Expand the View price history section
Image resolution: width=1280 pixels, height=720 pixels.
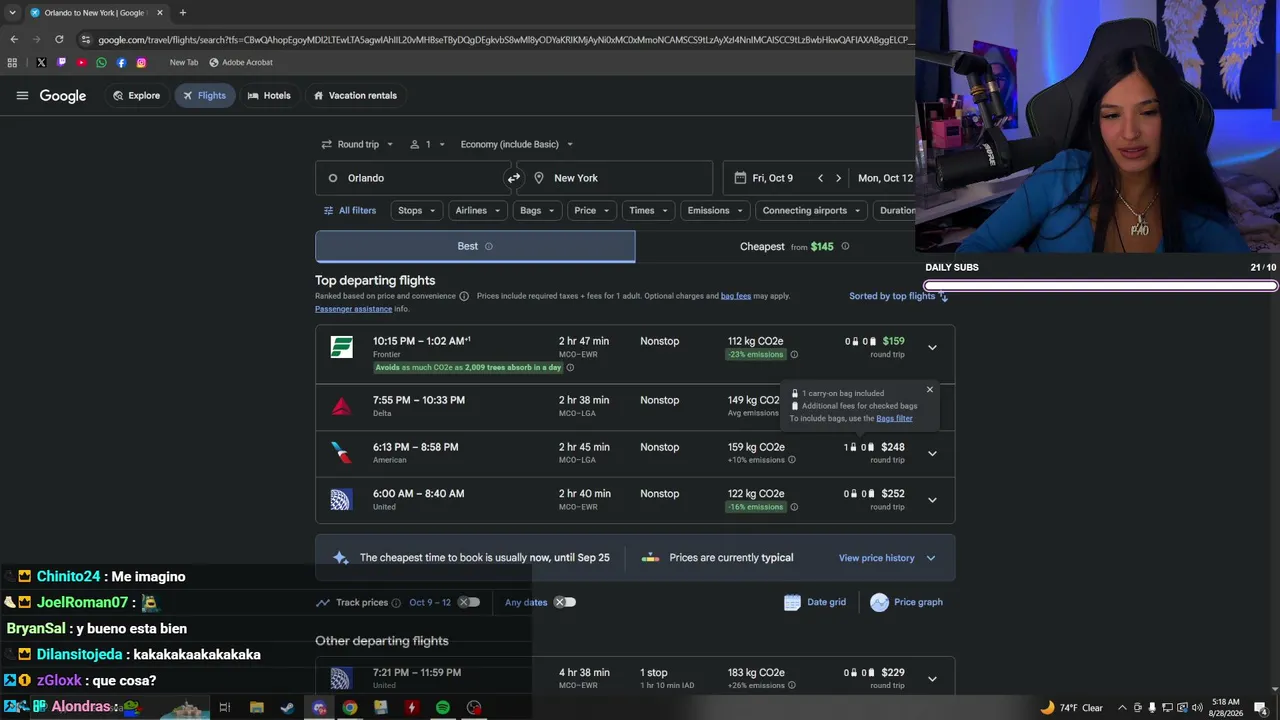click(x=887, y=558)
